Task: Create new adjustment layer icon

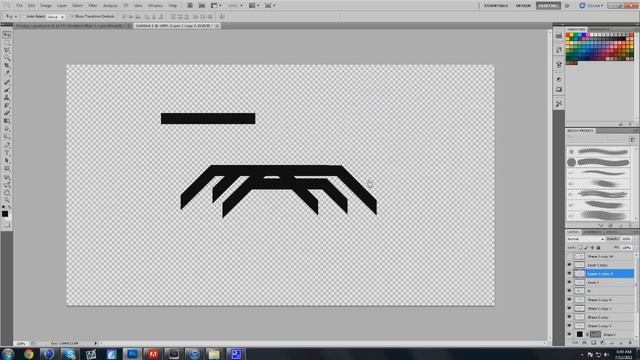Action: 602,343
